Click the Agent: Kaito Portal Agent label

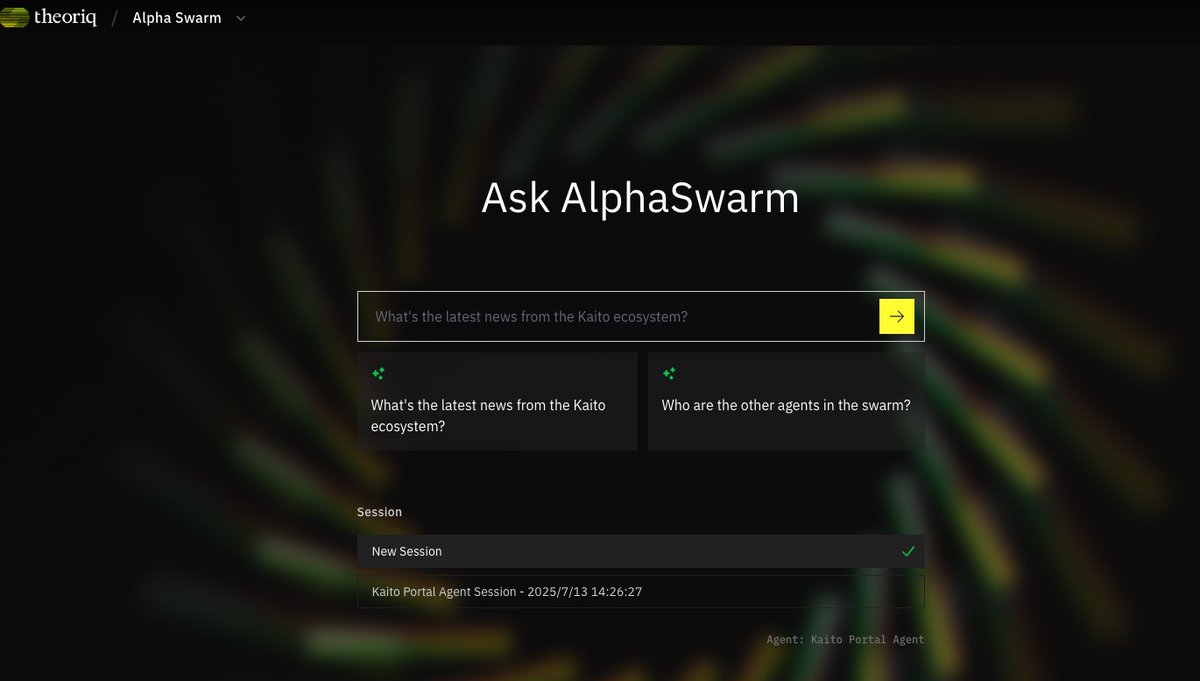(x=845, y=639)
